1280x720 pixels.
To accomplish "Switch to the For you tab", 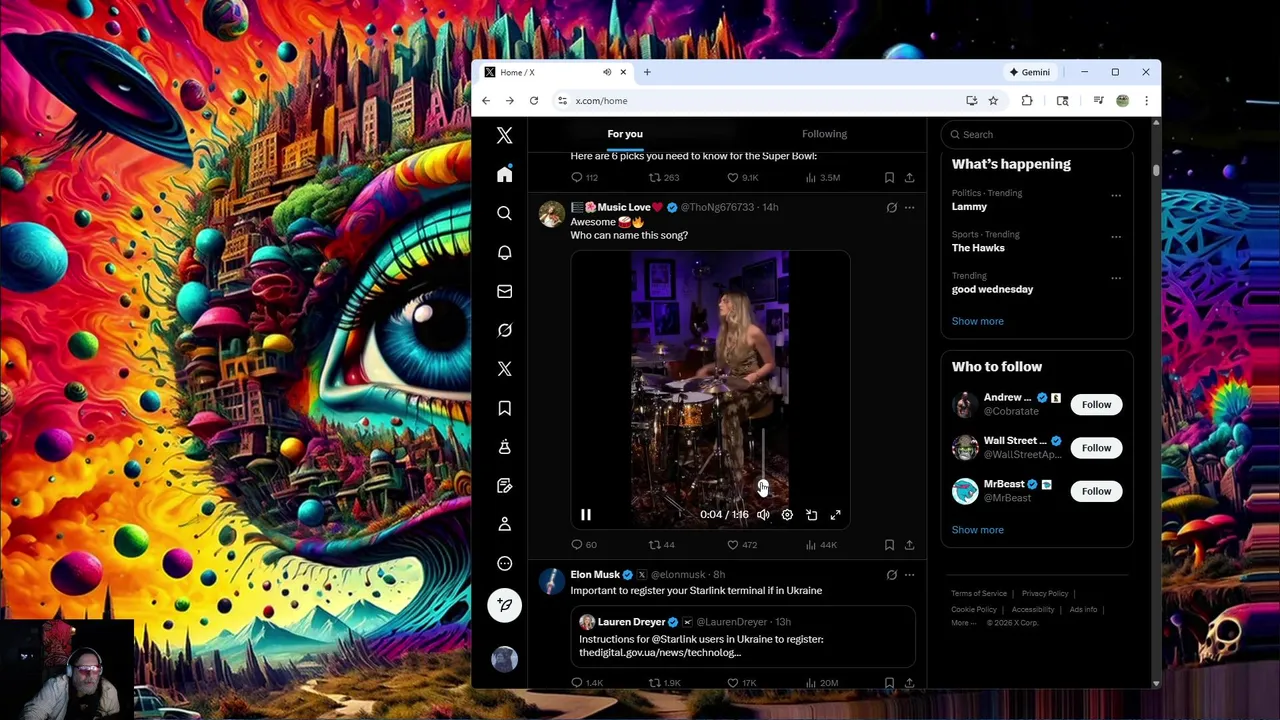I will pos(625,134).
